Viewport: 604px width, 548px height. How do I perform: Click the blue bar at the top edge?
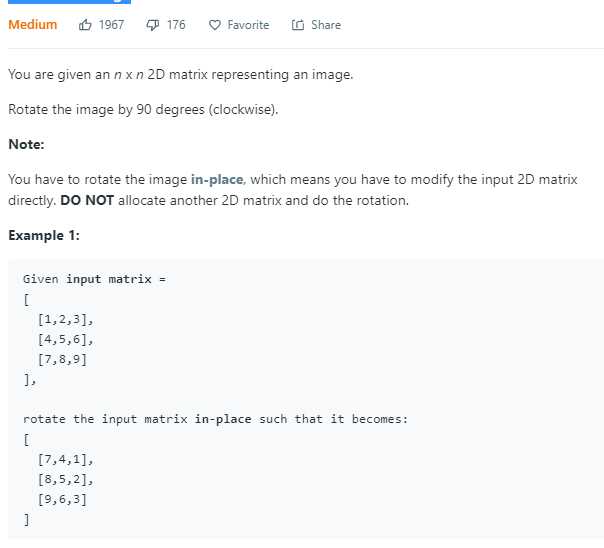69,2
